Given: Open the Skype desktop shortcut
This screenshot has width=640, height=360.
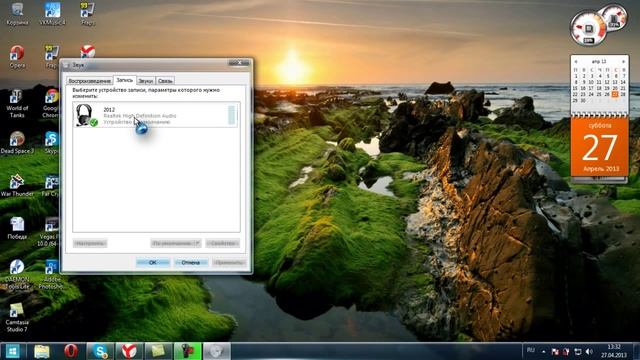Looking at the screenshot, I should click(x=51, y=143).
